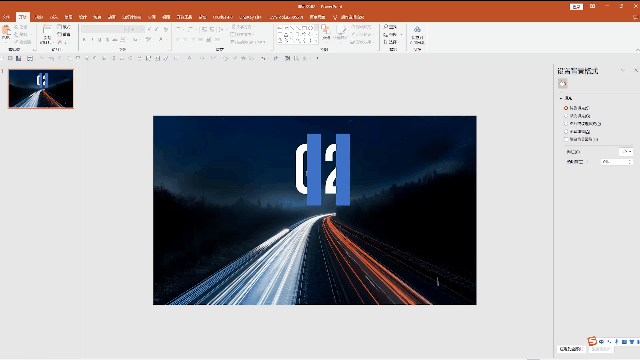This screenshot has width=640, height=360.
Task: Center text in paragraph group
Action: click(186, 40)
